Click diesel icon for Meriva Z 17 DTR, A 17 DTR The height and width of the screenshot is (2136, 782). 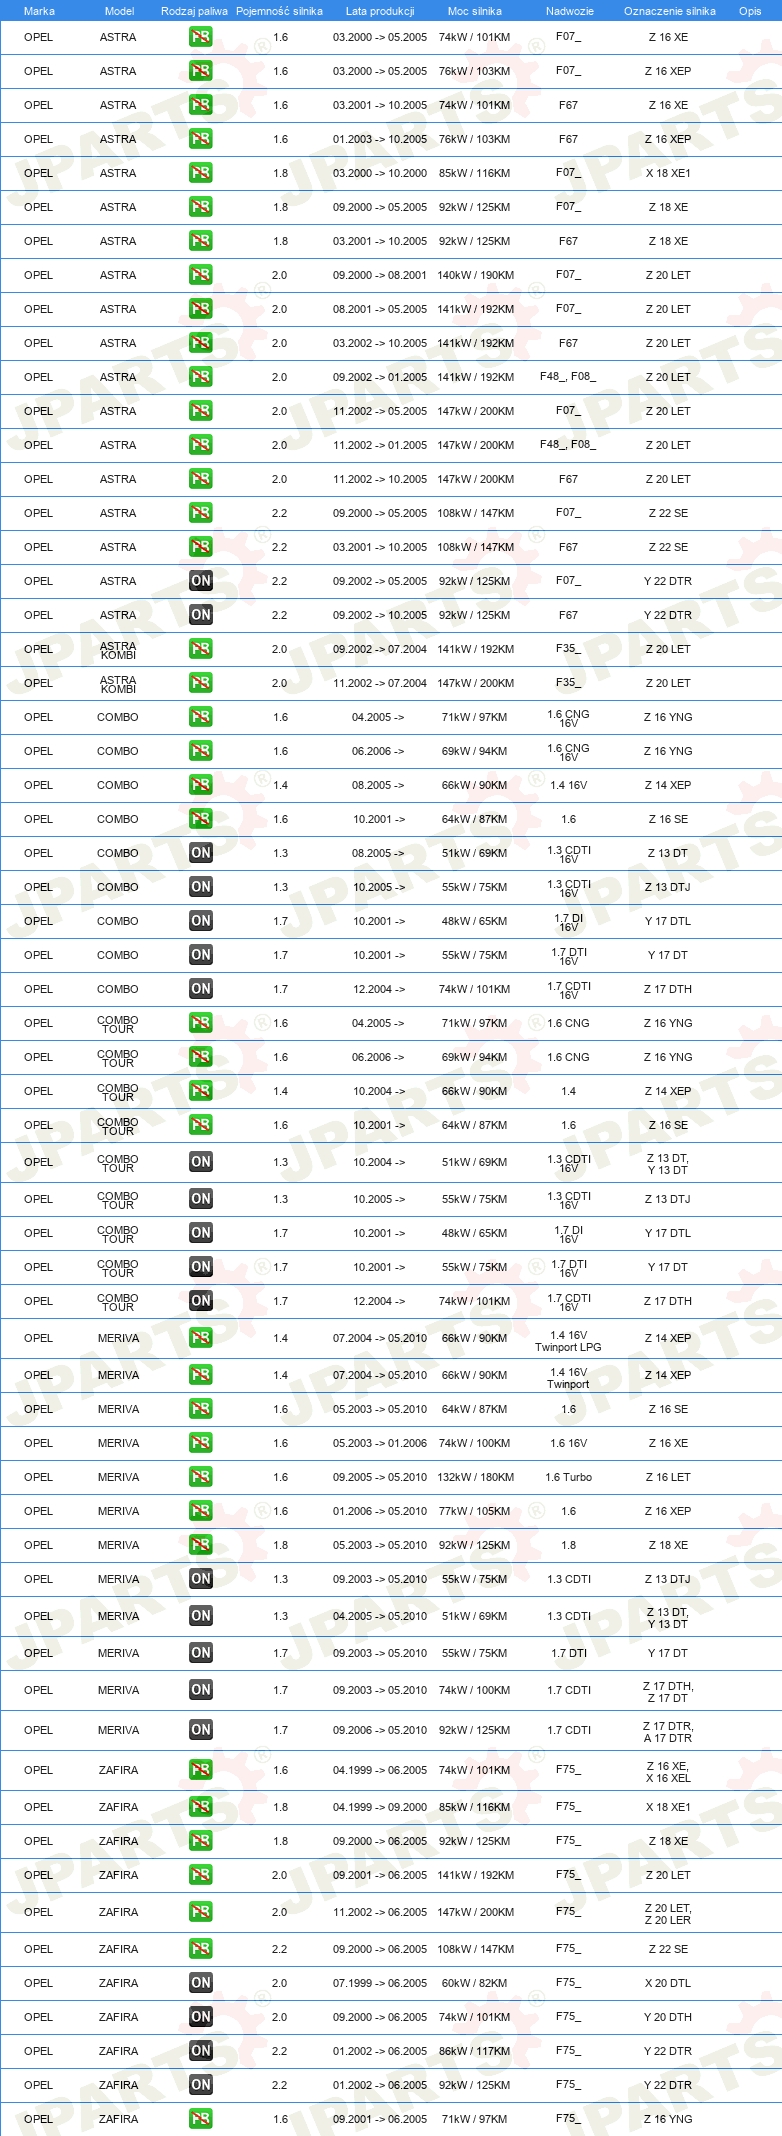click(x=201, y=1730)
